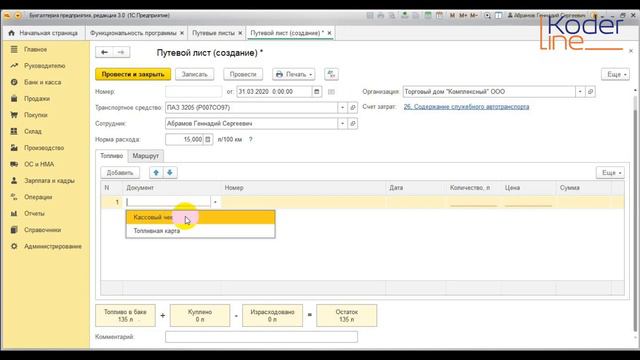Image resolution: width=640 pixels, height=360 pixels.
Task: Open the Администрирование section
Action: click(53, 246)
